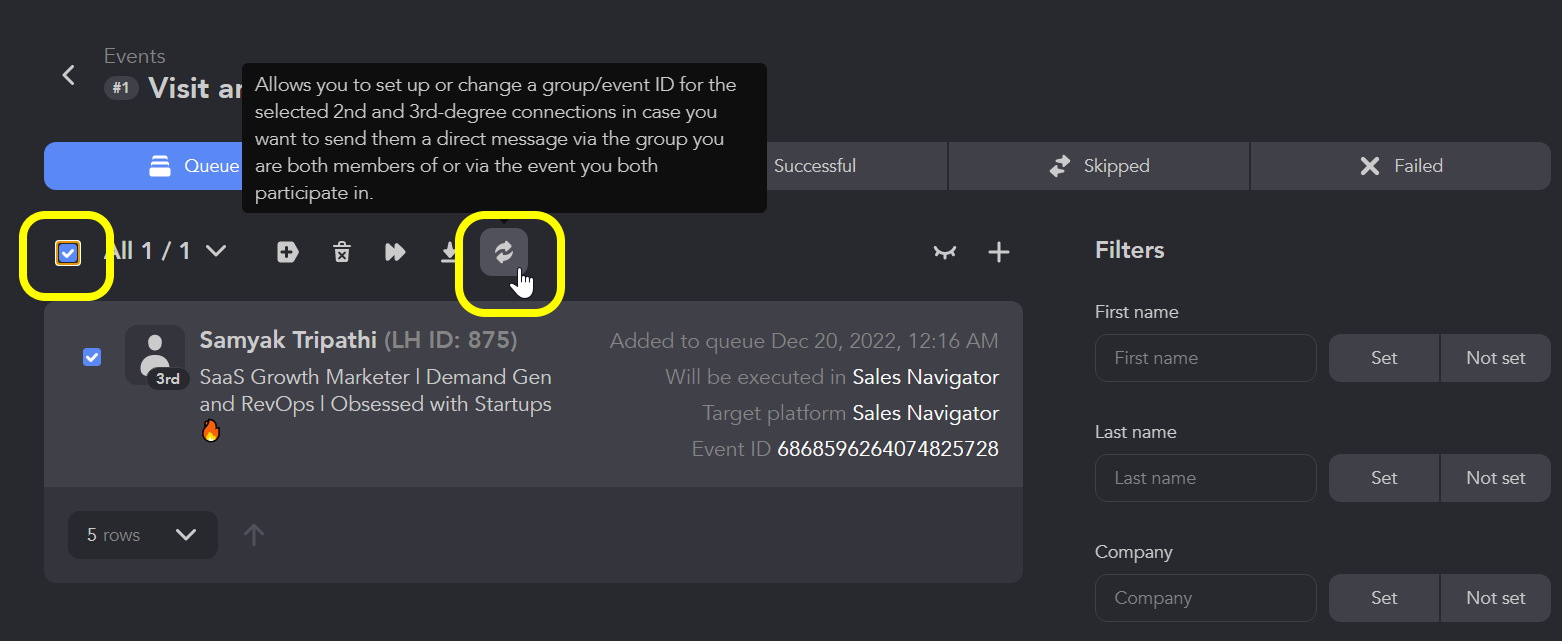1562x641 pixels.
Task: Click the up arrow next to the rows selector
Action: pos(254,535)
